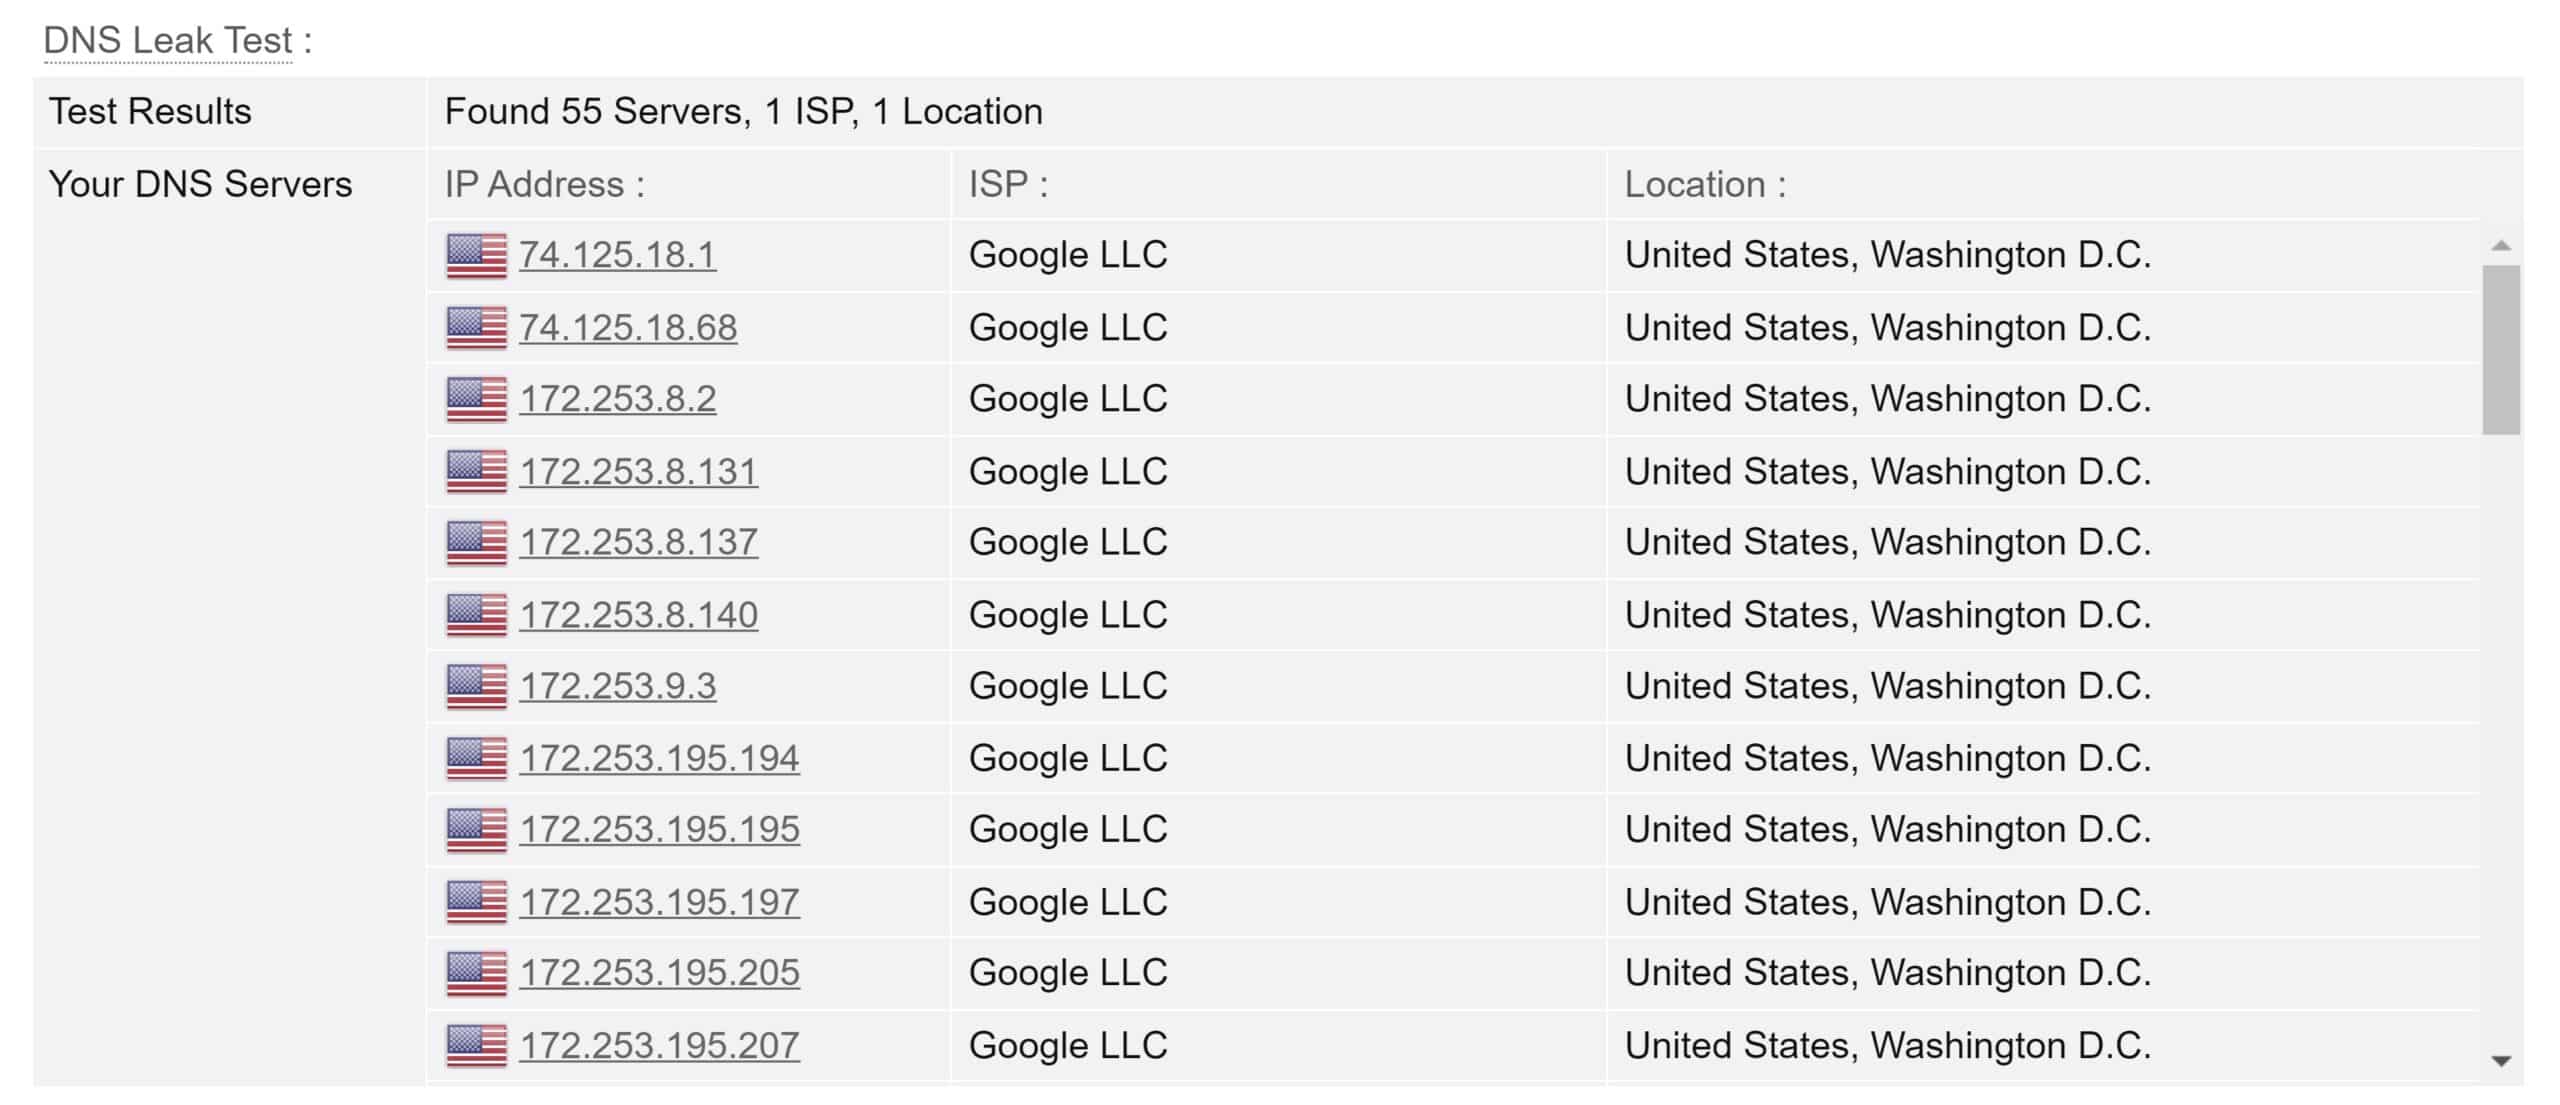Open the 172.253.195.194 IP address link

point(659,758)
